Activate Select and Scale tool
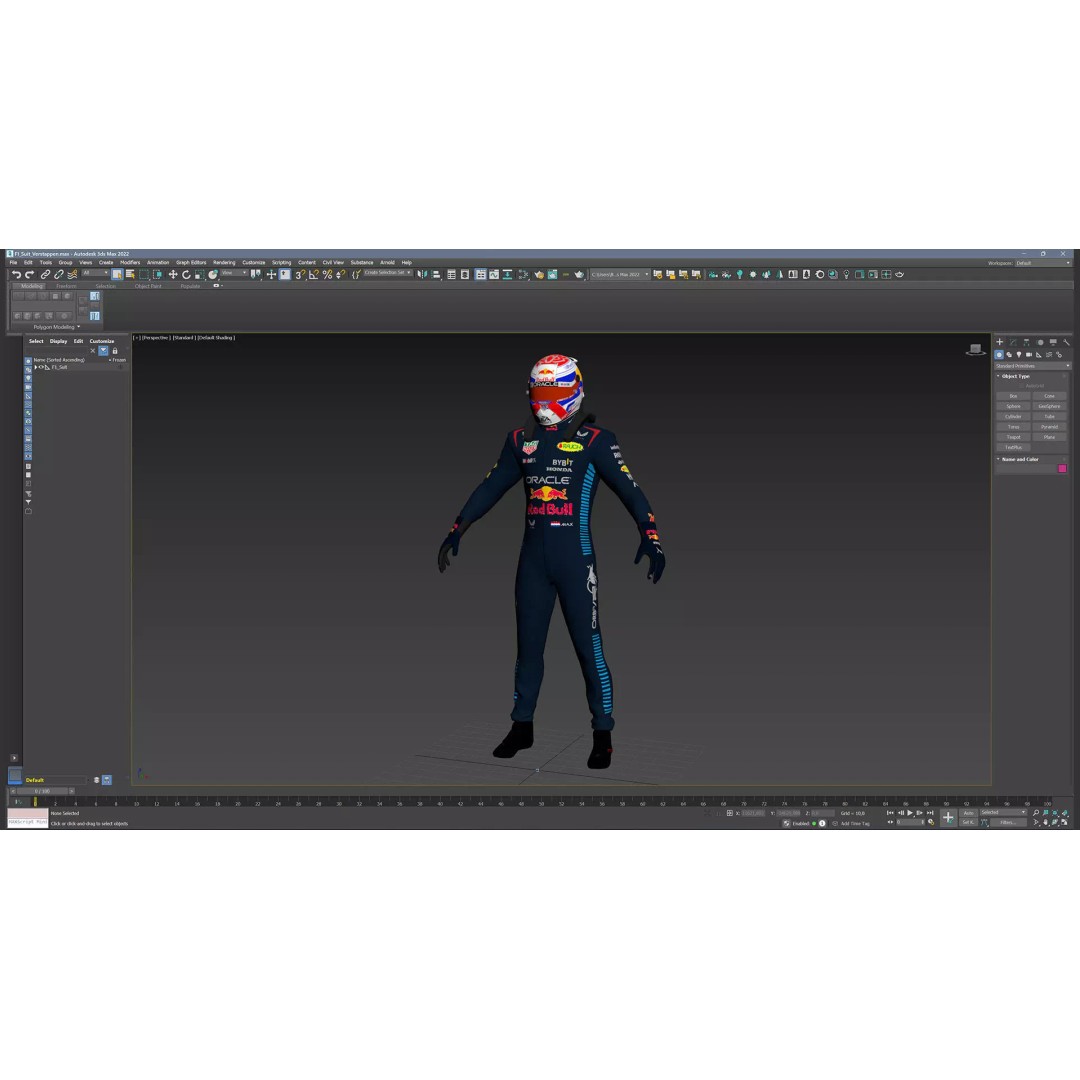 click(x=199, y=274)
